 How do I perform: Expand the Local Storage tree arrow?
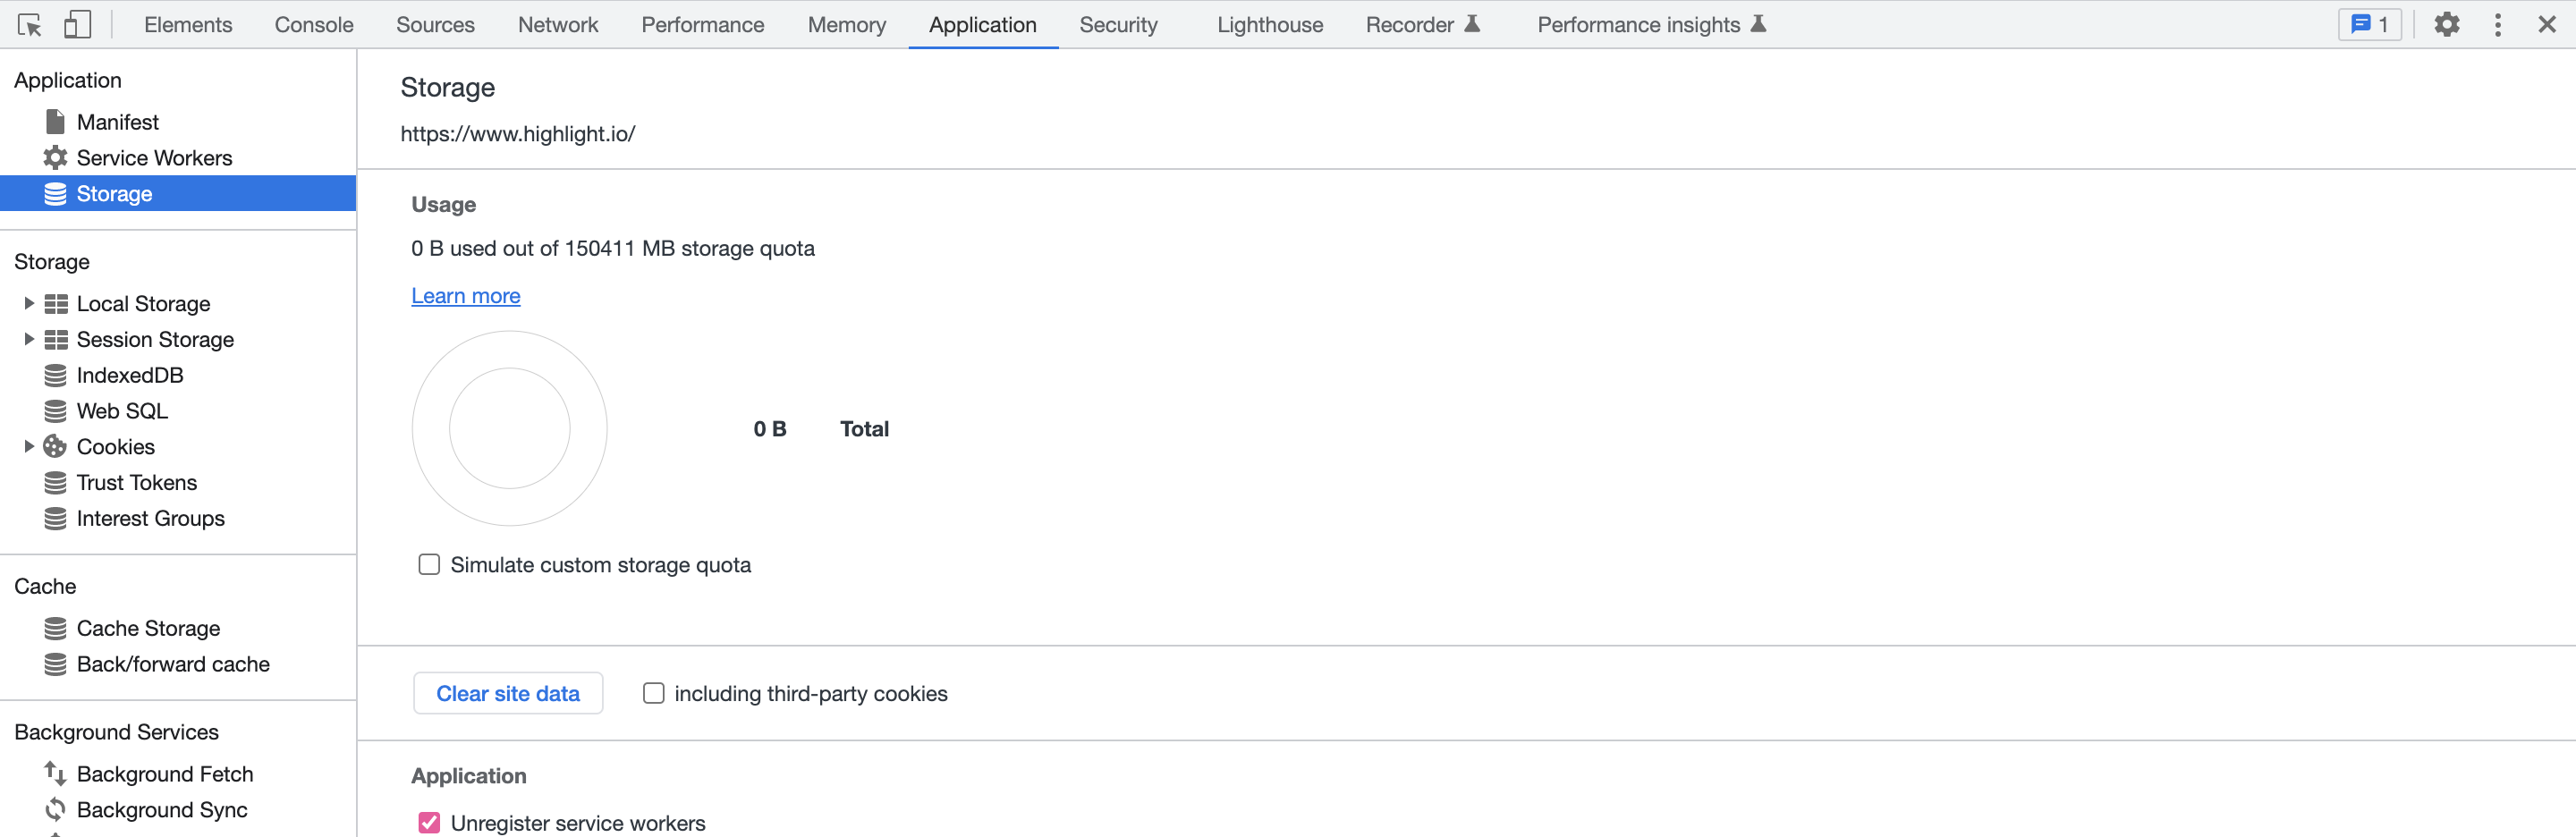click(29, 304)
